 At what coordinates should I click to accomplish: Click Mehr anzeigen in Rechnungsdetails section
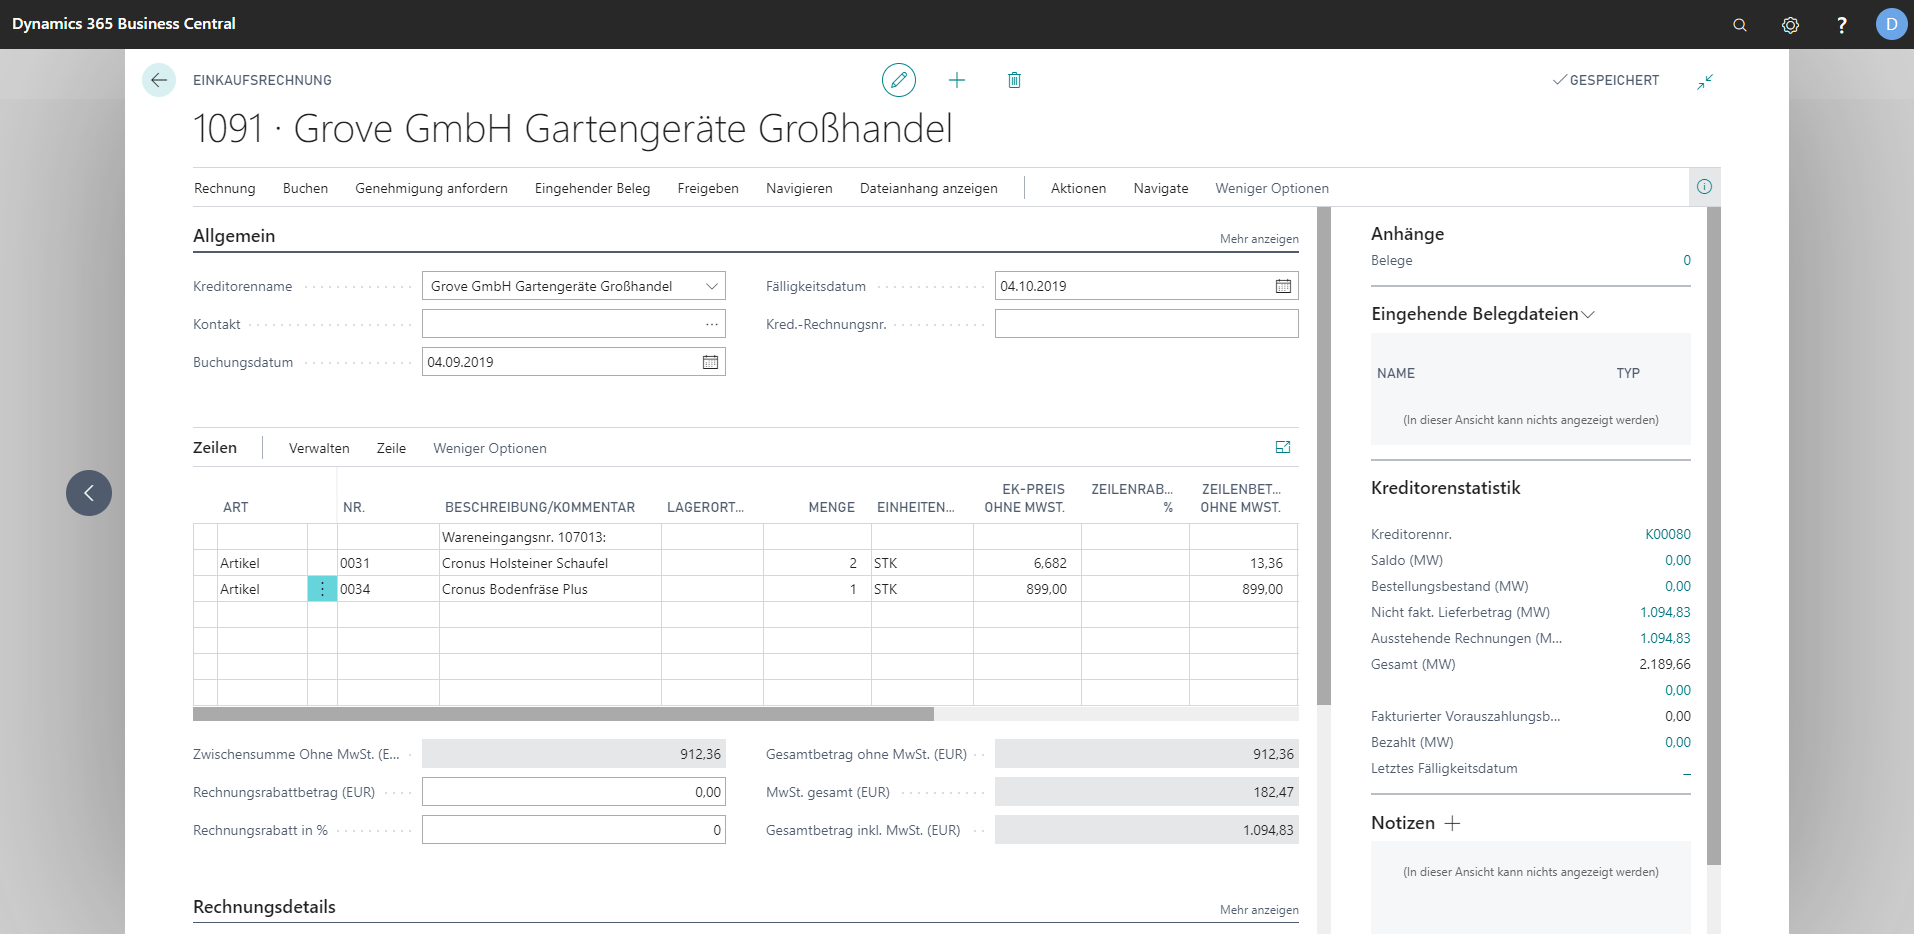click(1259, 910)
